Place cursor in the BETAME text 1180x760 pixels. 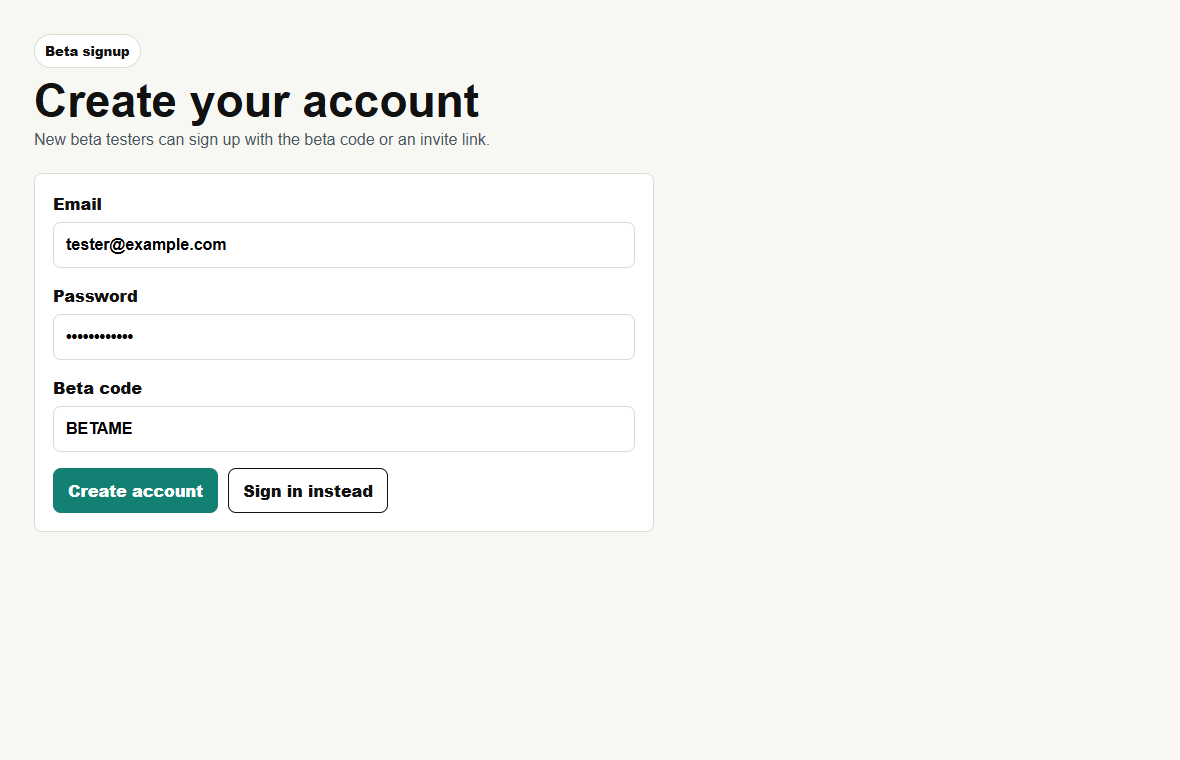(x=99, y=428)
